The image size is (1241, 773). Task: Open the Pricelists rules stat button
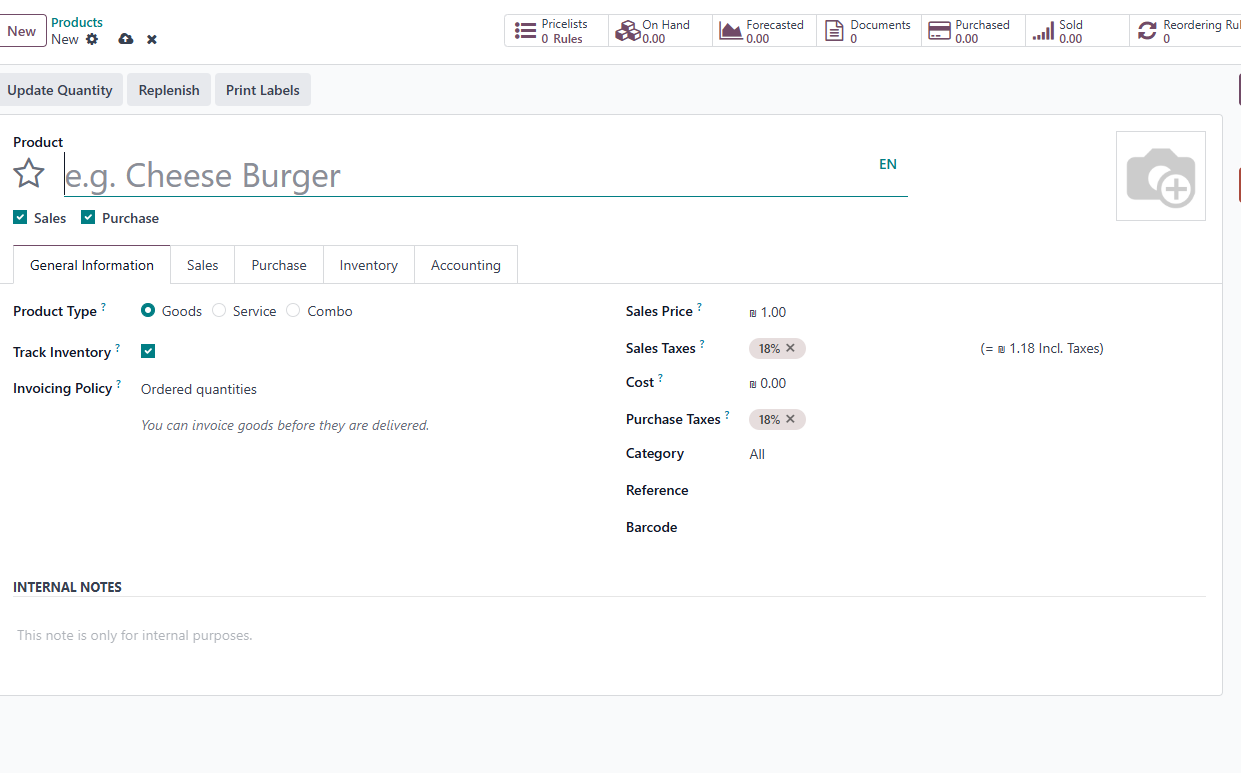tap(556, 31)
